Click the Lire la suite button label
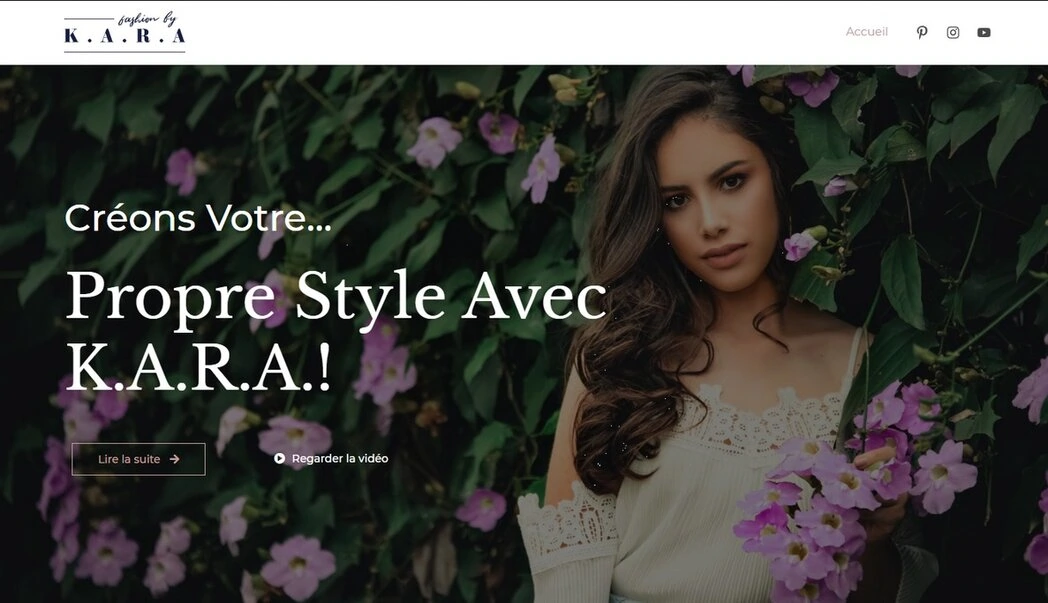Image resolution: width=1048 pixels, height=603 pixels. [129, 459]
